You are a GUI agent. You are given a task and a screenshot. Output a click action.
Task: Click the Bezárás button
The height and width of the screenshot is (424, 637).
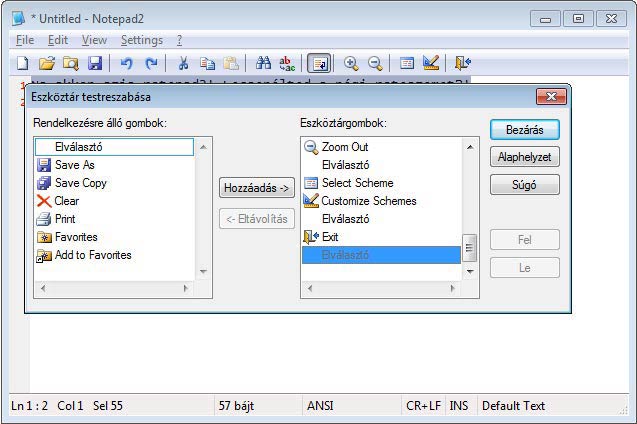(x=524, y=130)
